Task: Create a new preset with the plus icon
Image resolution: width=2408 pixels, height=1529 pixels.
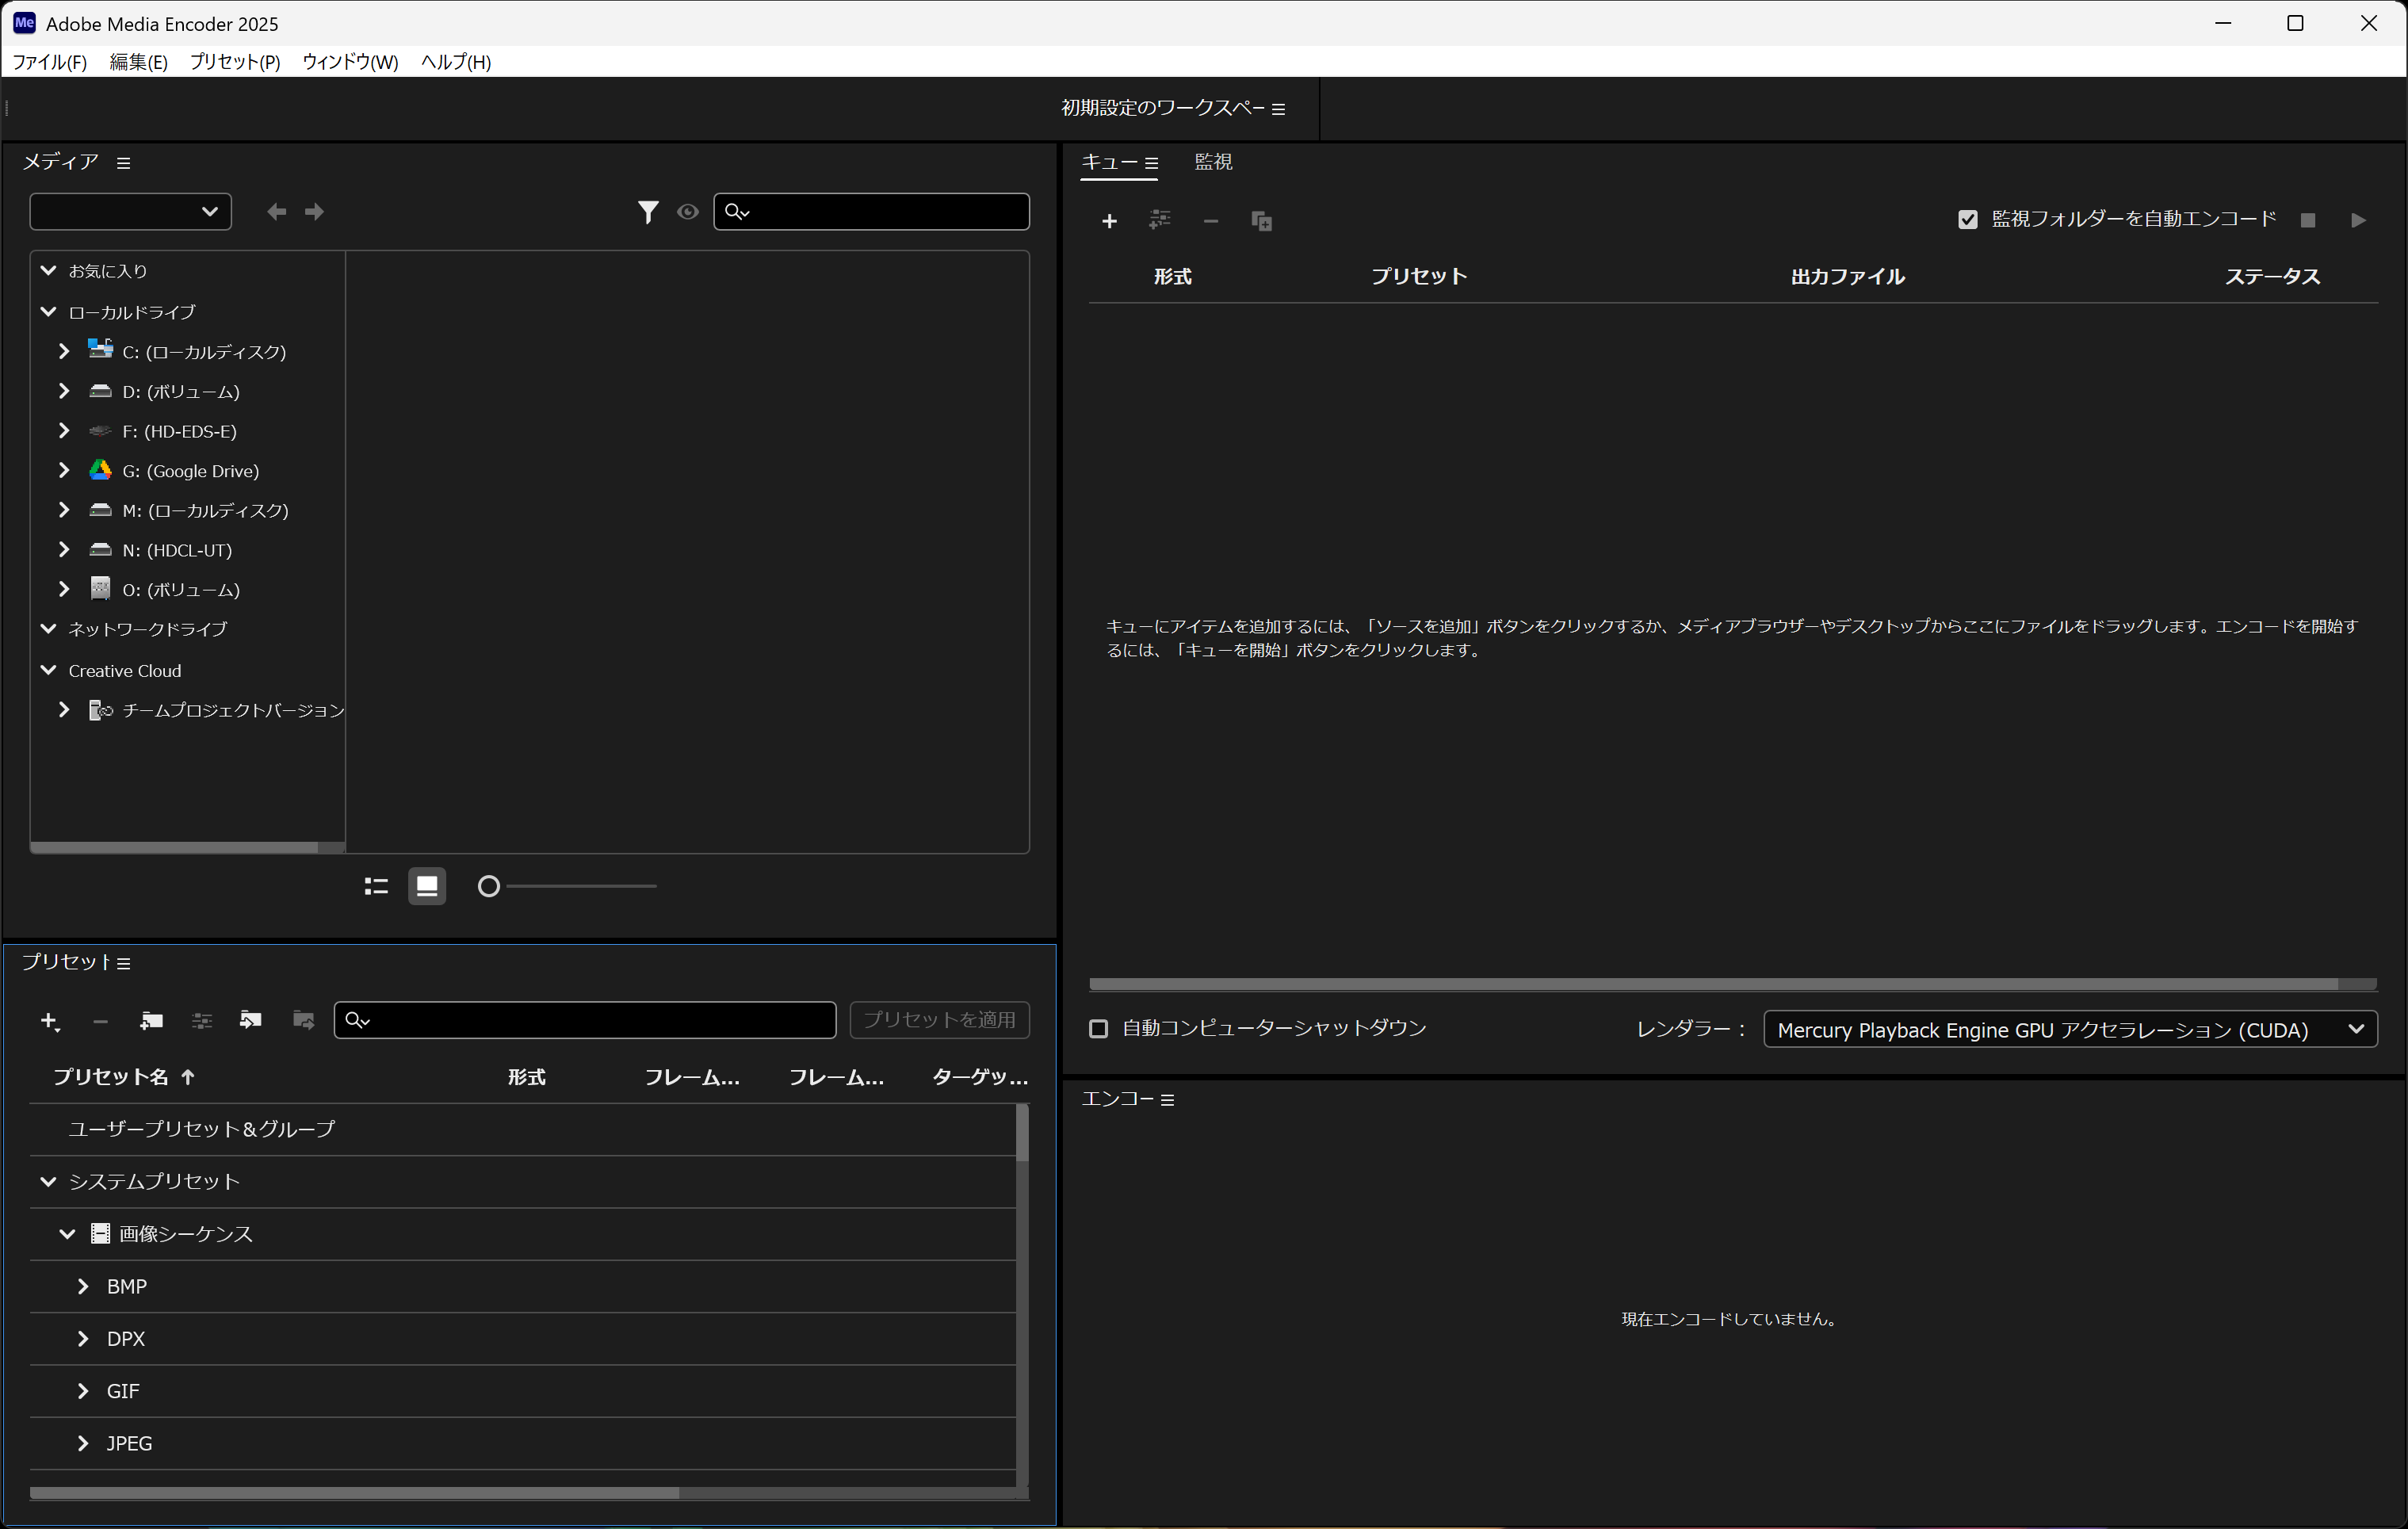Action: [x=50, y=1021]
